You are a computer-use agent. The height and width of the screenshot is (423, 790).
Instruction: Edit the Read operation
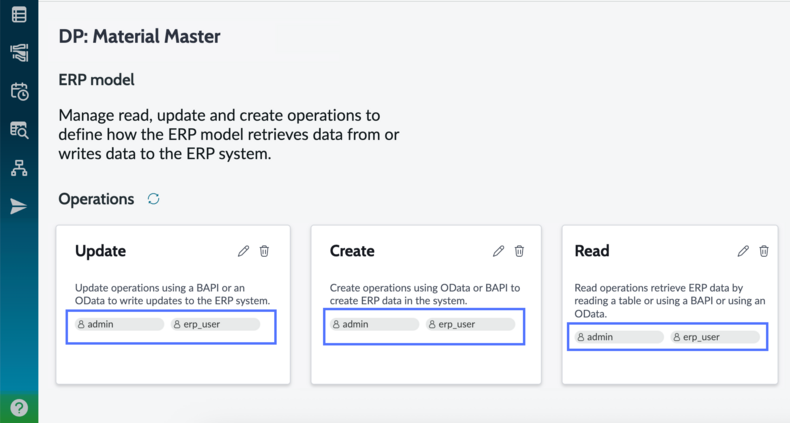pyautogui.click(x=743, y=251)
